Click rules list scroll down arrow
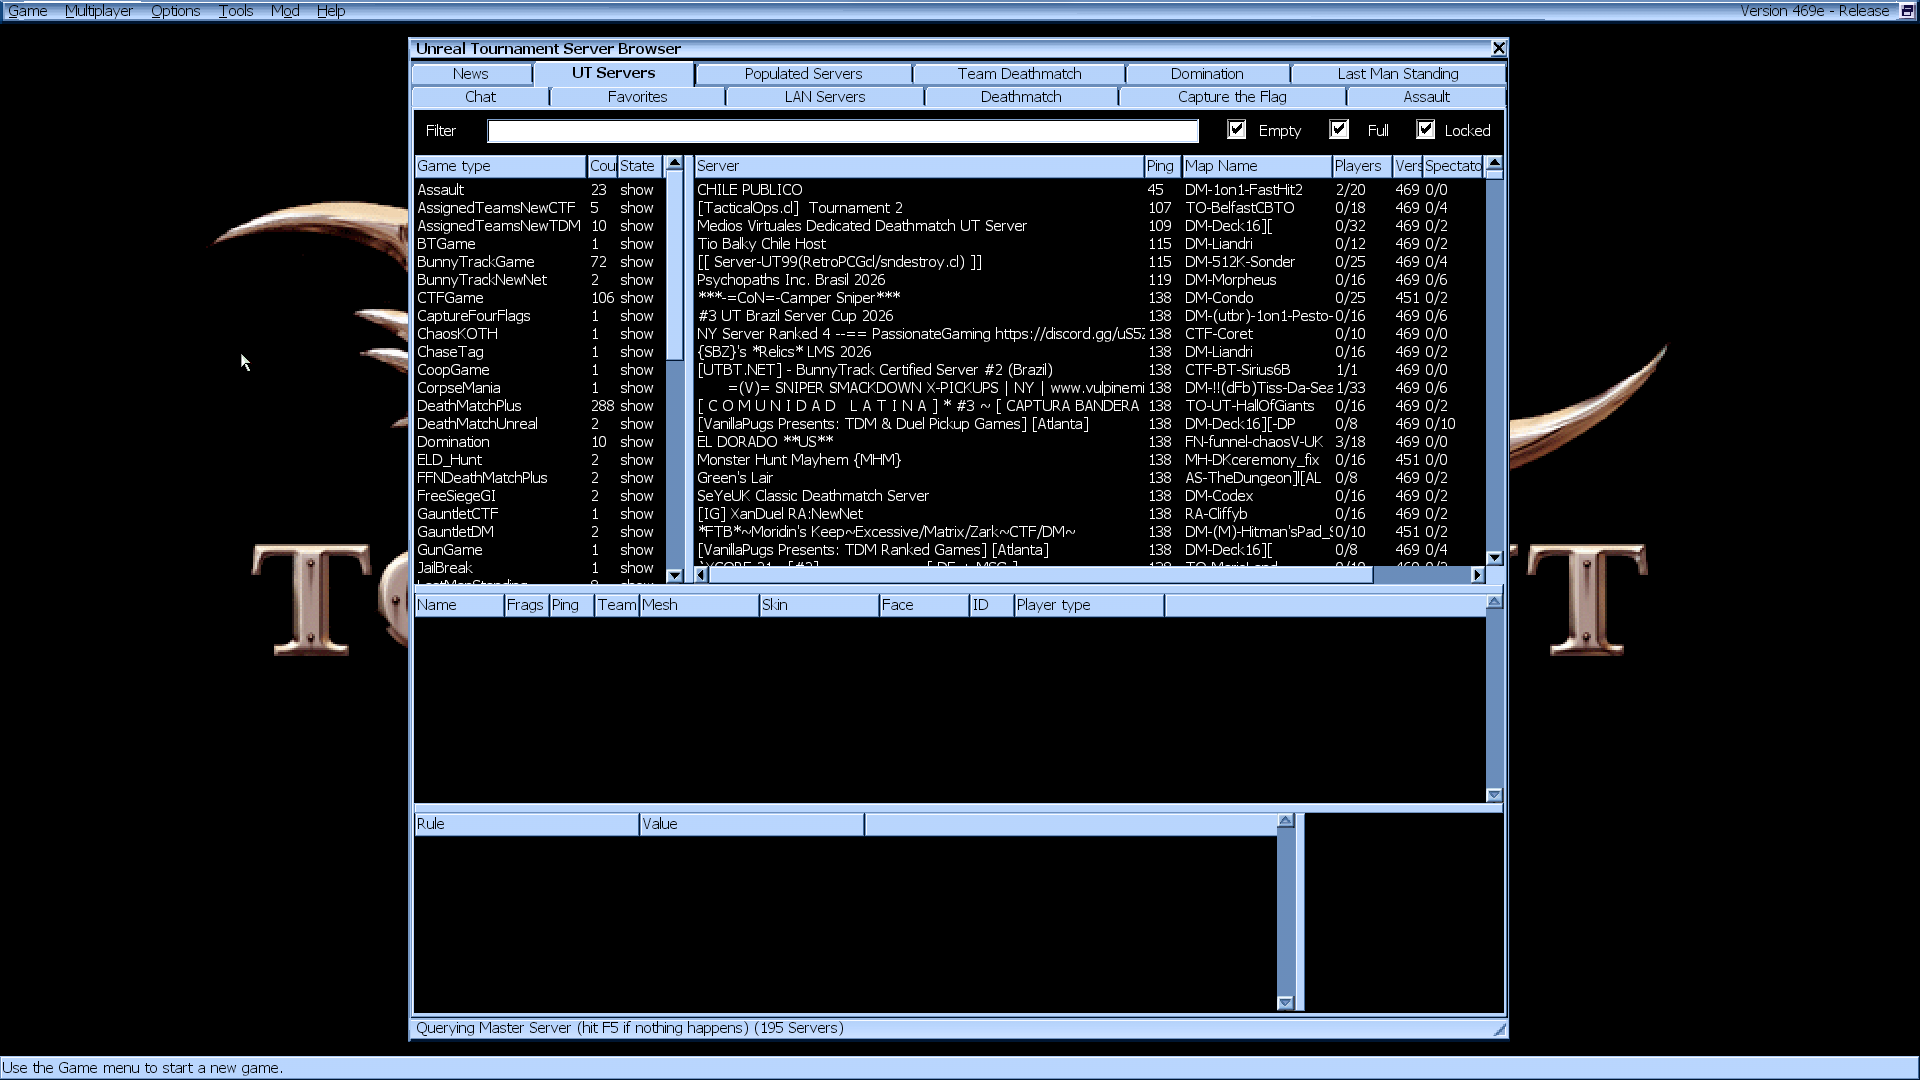The width and height of the screenshot is (1920, 1080). [x=1286, y=1003]
